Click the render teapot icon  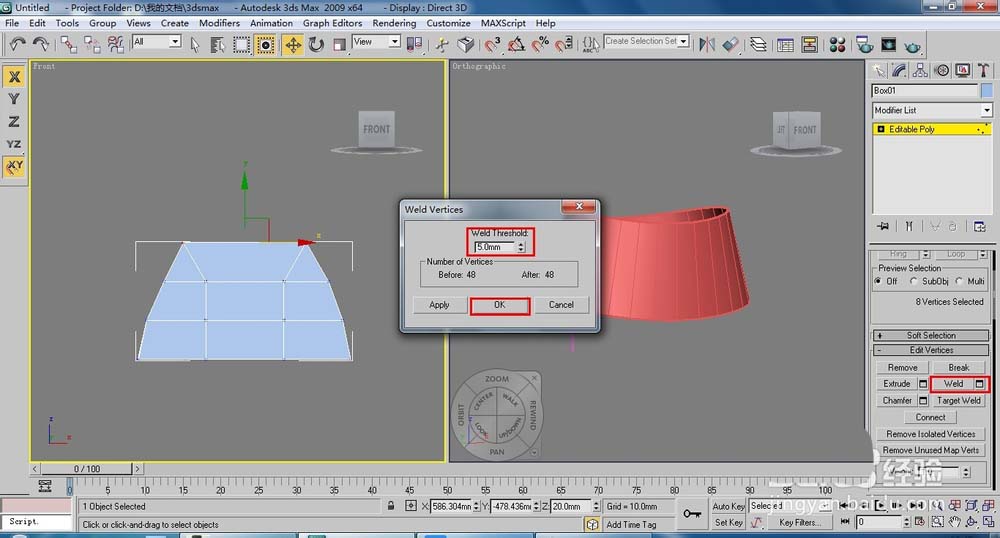tap(912, 45)
